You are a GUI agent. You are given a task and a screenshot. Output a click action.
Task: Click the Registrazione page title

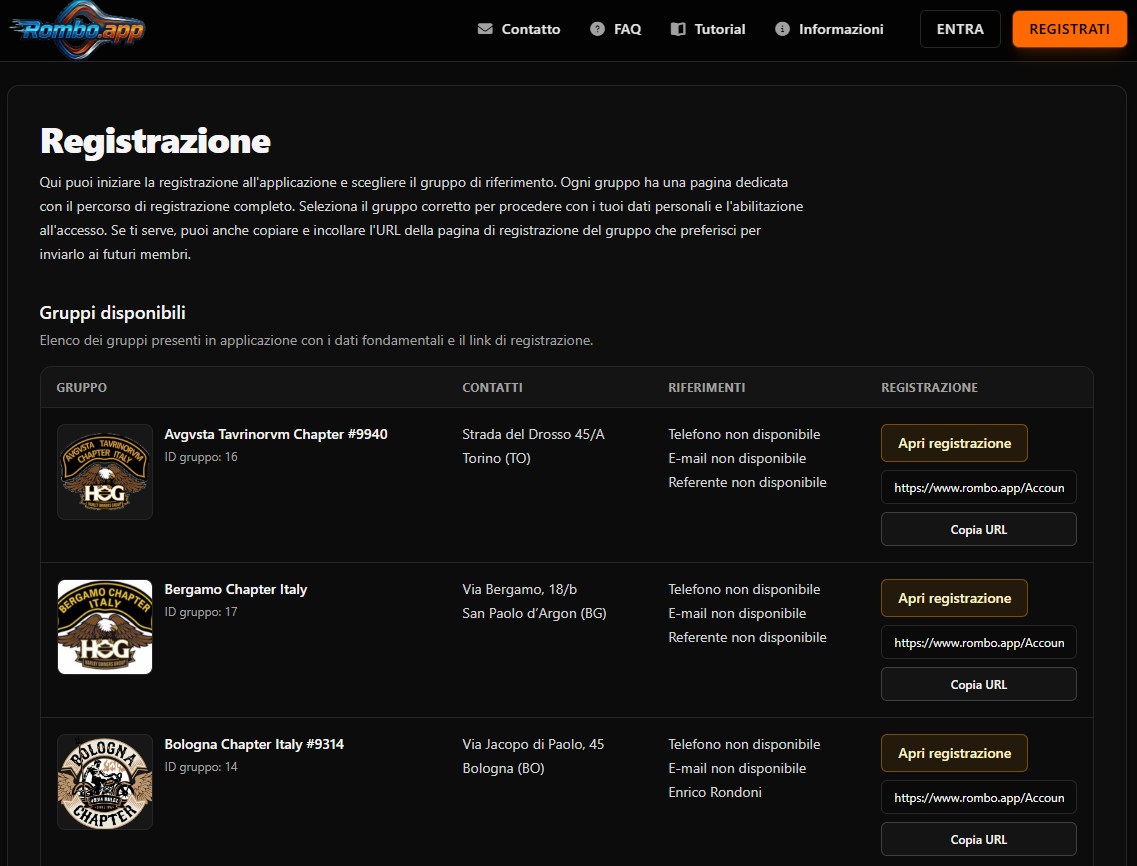pyautogui.click(x=155, y=141)
